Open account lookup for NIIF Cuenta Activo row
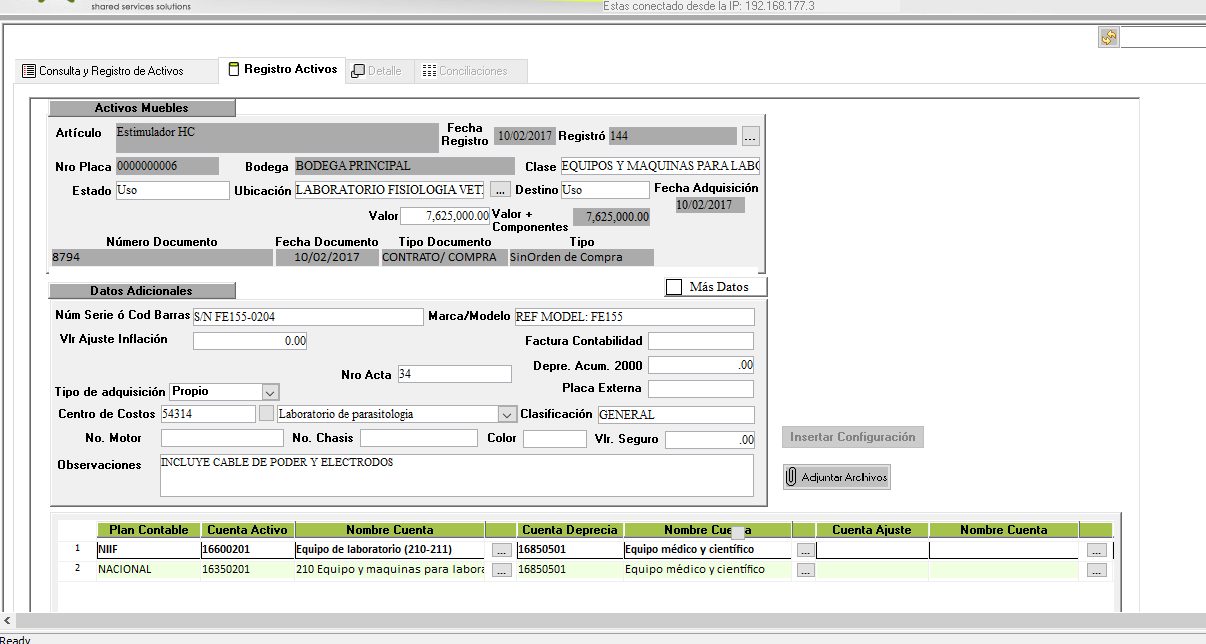Viewport: 1206px width, 644px height. click(x=502, y=549)
